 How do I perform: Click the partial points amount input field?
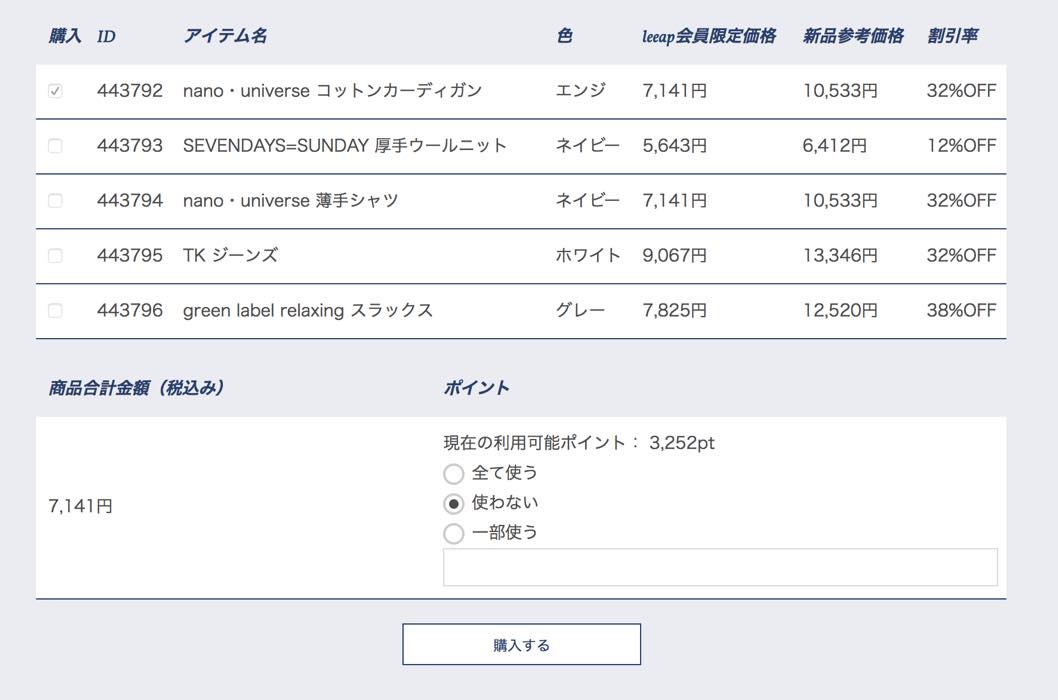[x=720, y=567]
